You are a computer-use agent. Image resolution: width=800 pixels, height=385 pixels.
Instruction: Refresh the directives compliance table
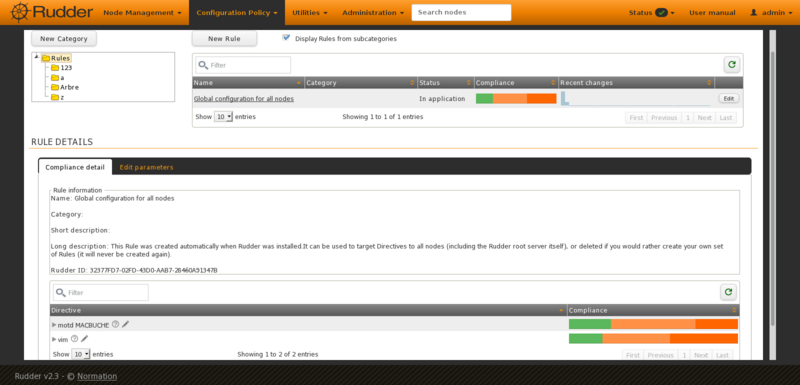coord(728,292)
